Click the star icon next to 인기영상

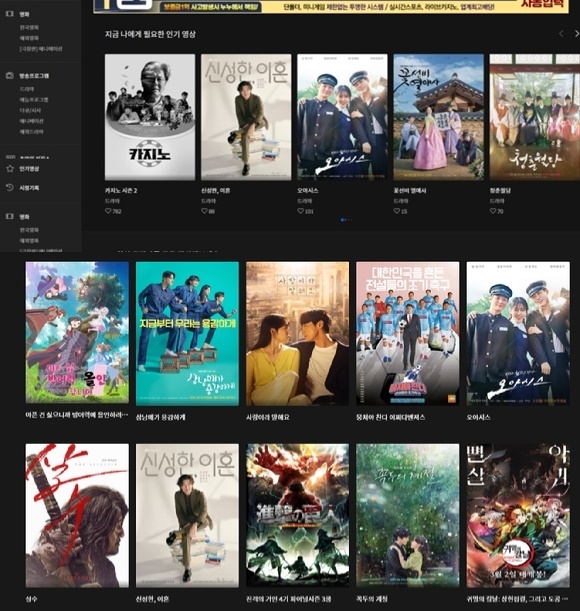click(x=10, y=169)
